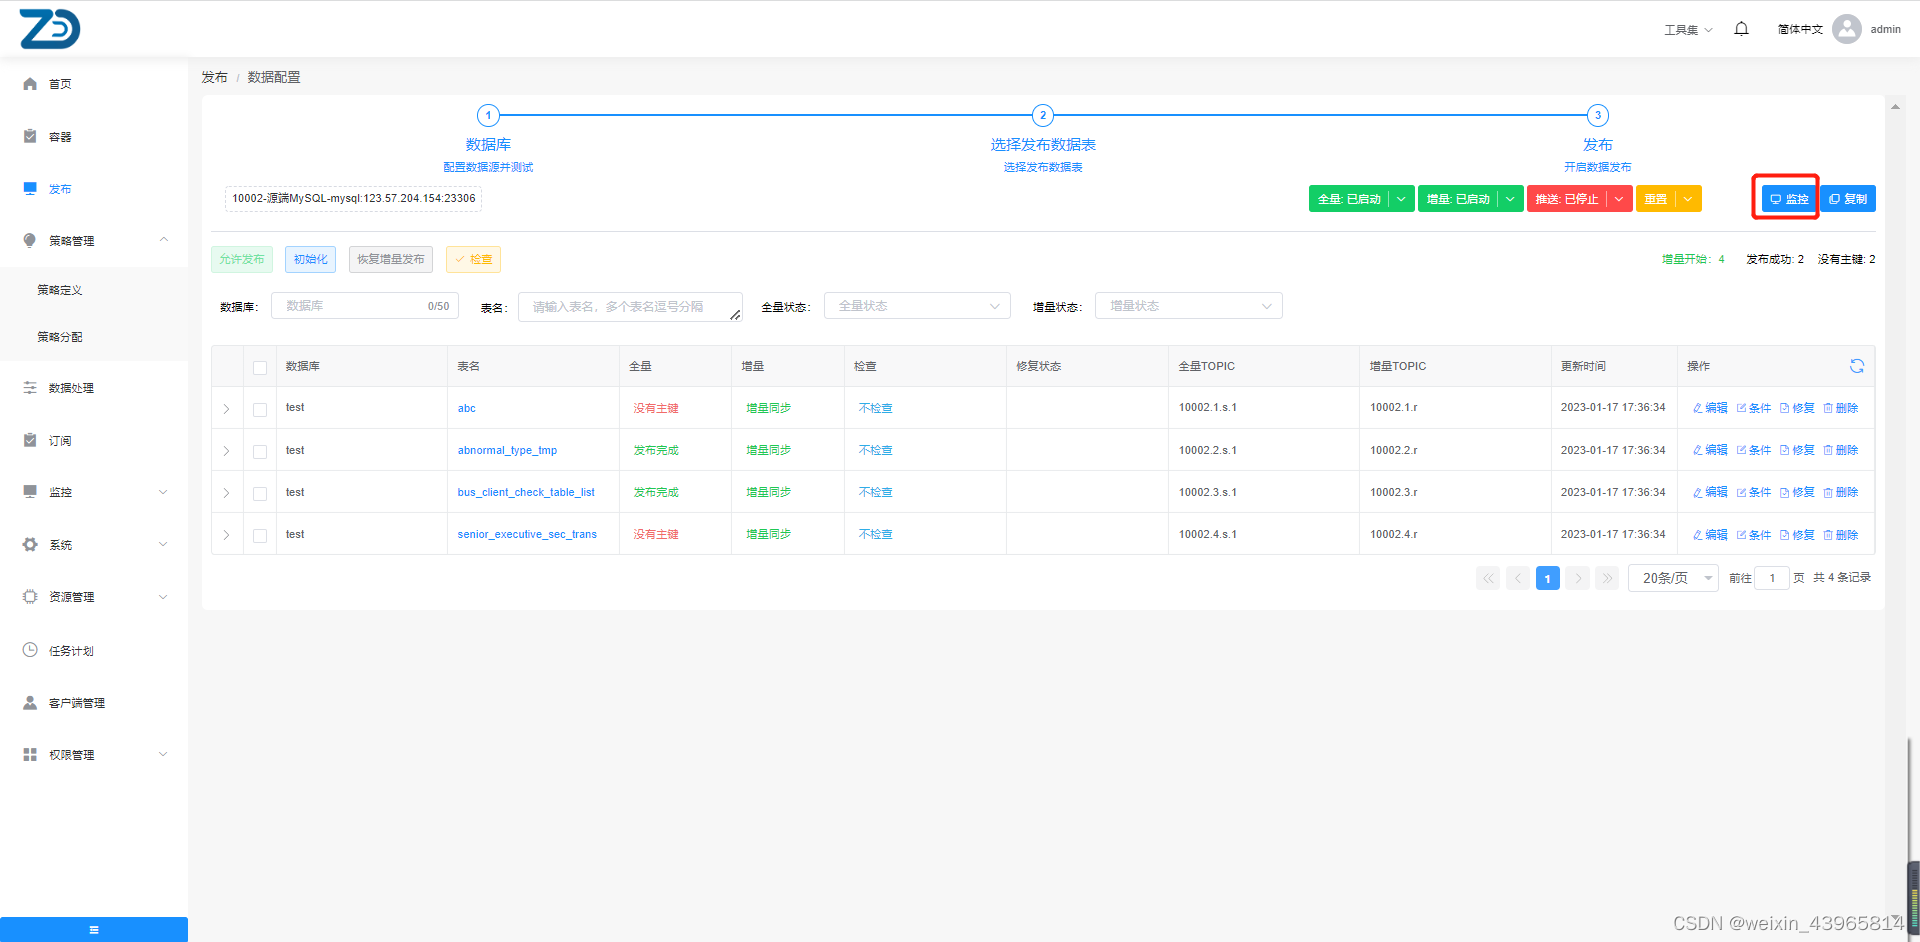Repair the bus_client_check_table_list row

coord(1797,492)
